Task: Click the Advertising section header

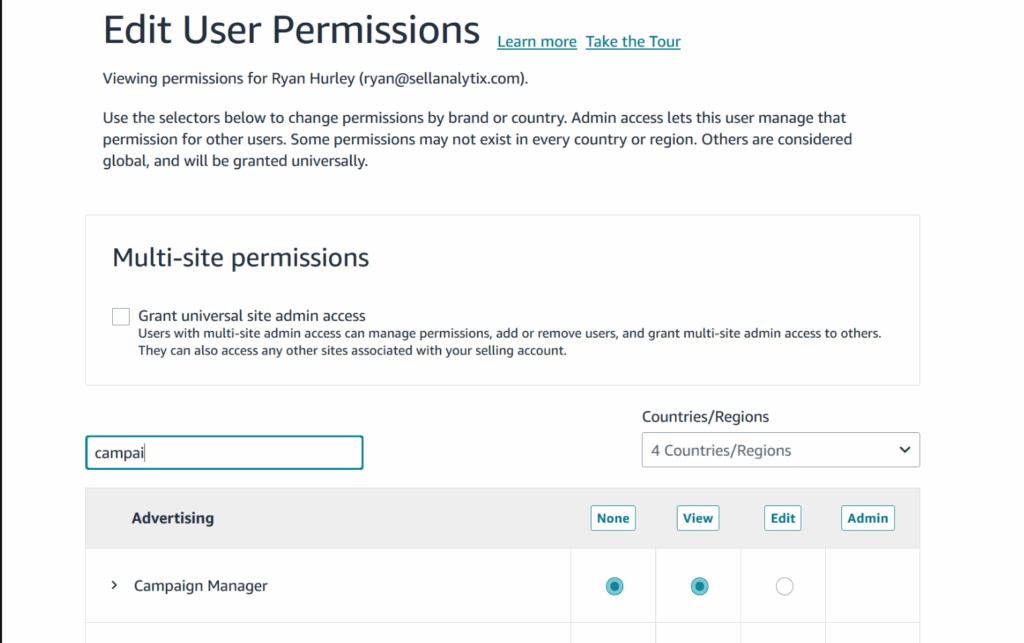Action: 173,518
